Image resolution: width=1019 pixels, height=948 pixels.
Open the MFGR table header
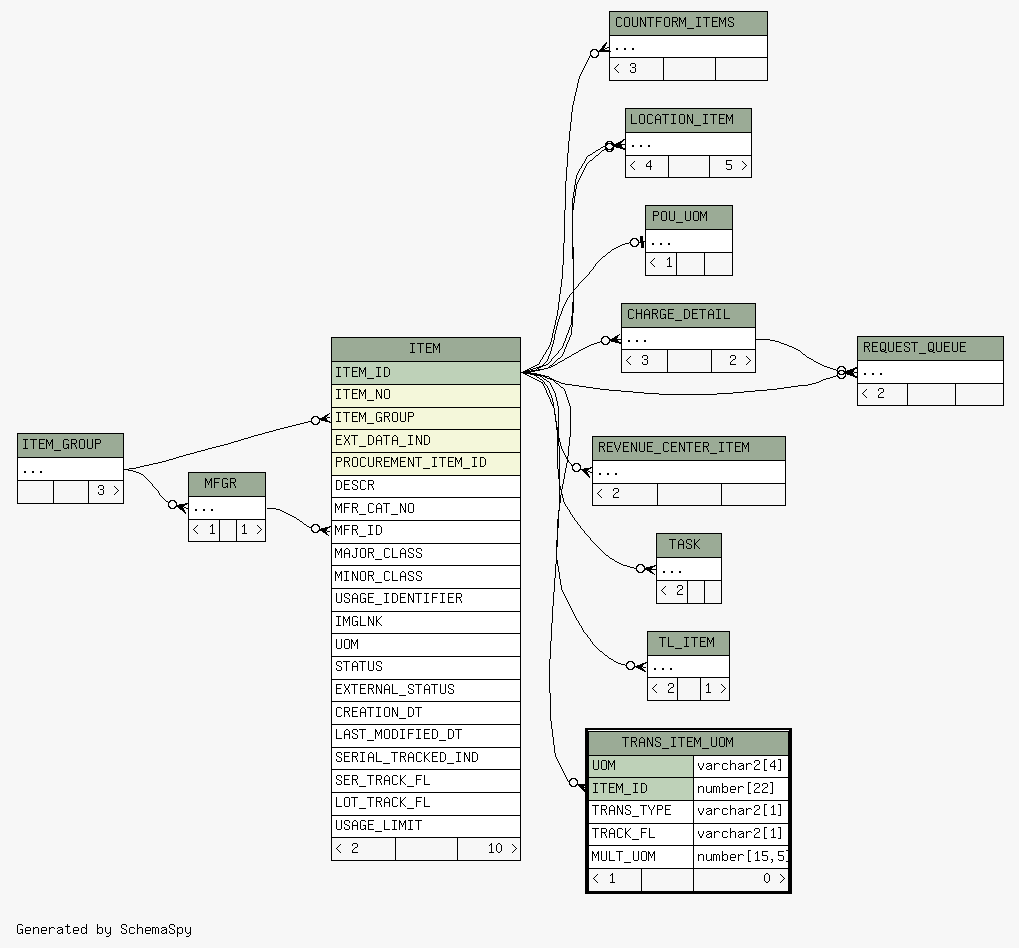(227, 484)
